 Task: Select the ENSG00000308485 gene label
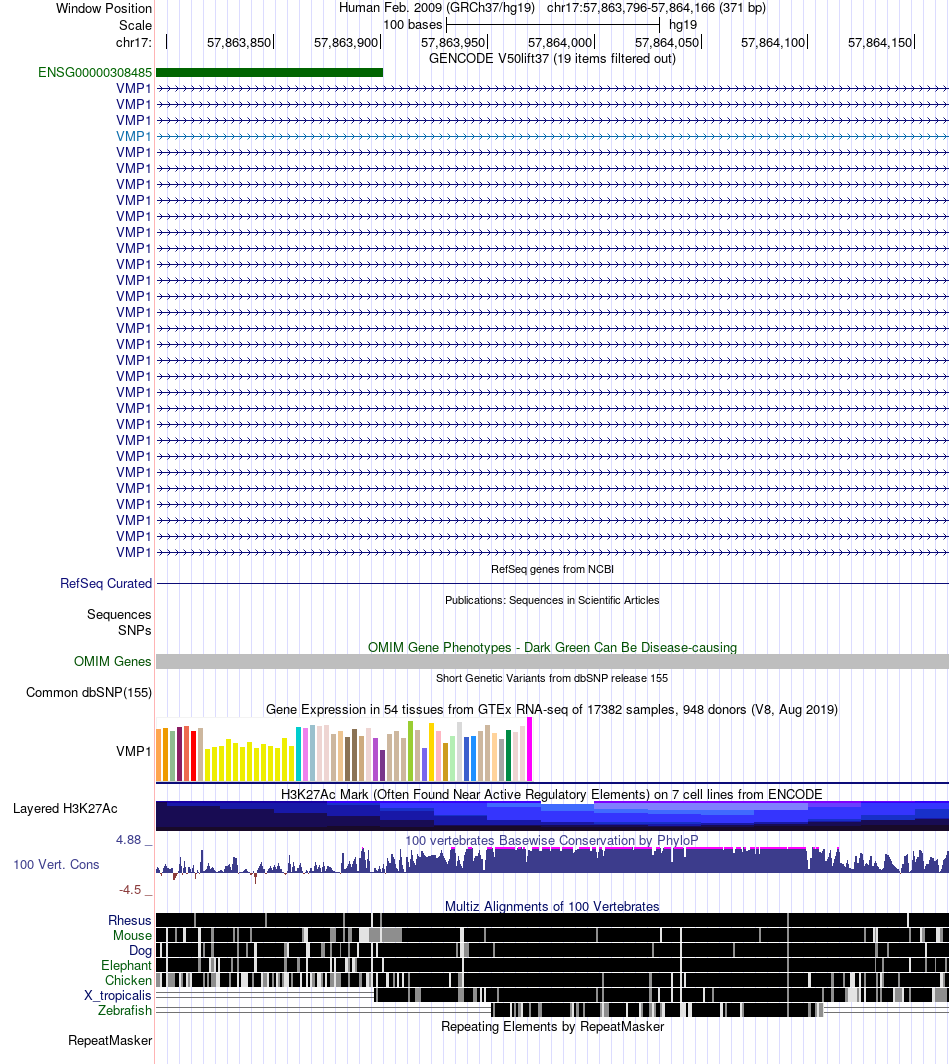pyautogui.click(x=95, y=73)
